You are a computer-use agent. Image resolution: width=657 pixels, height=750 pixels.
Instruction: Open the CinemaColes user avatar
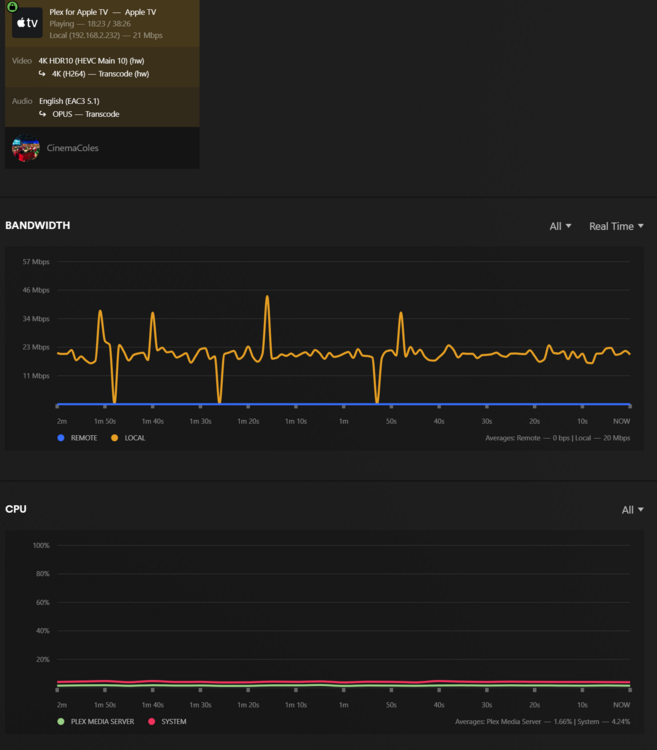coord(26,148)
